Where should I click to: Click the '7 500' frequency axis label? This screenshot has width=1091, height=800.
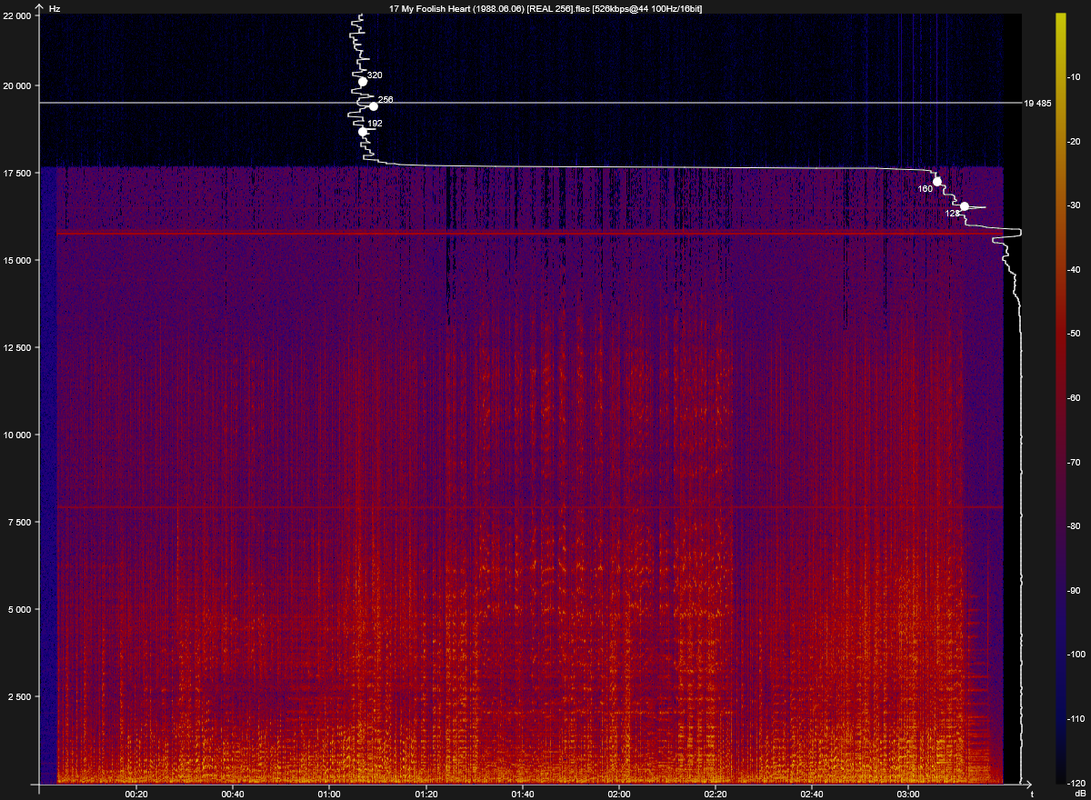point(19,522)
